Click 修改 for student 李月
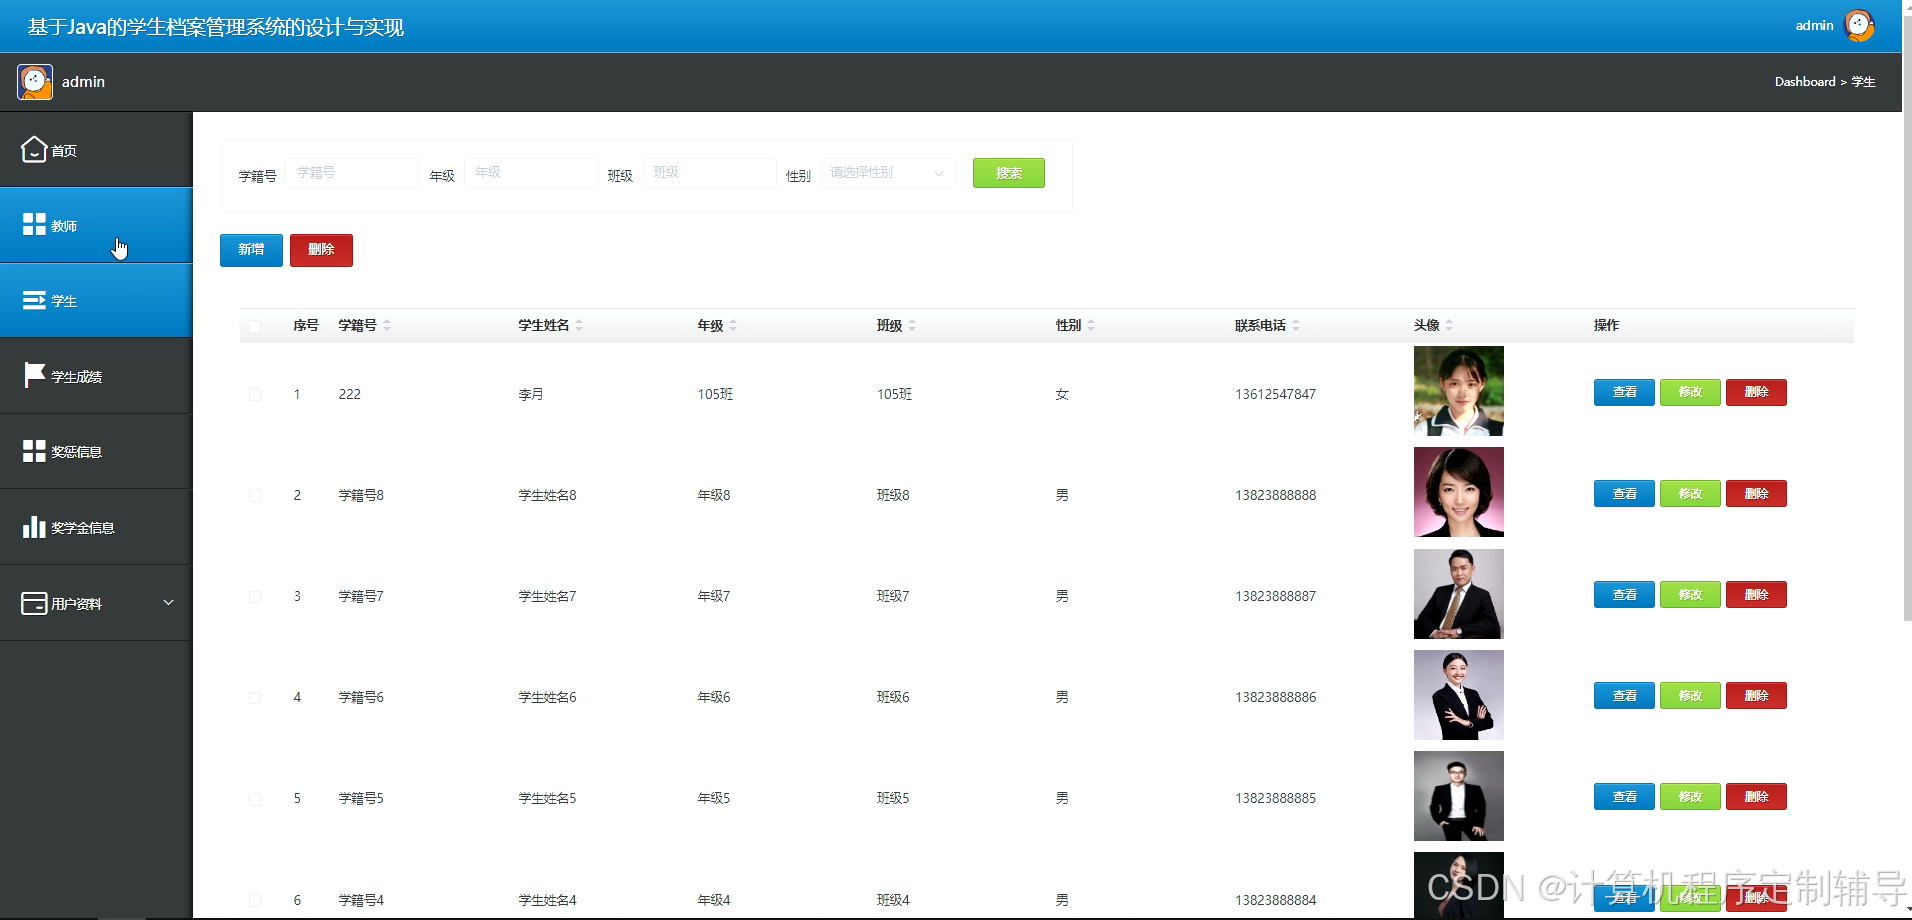 (x=1690, y=392)
